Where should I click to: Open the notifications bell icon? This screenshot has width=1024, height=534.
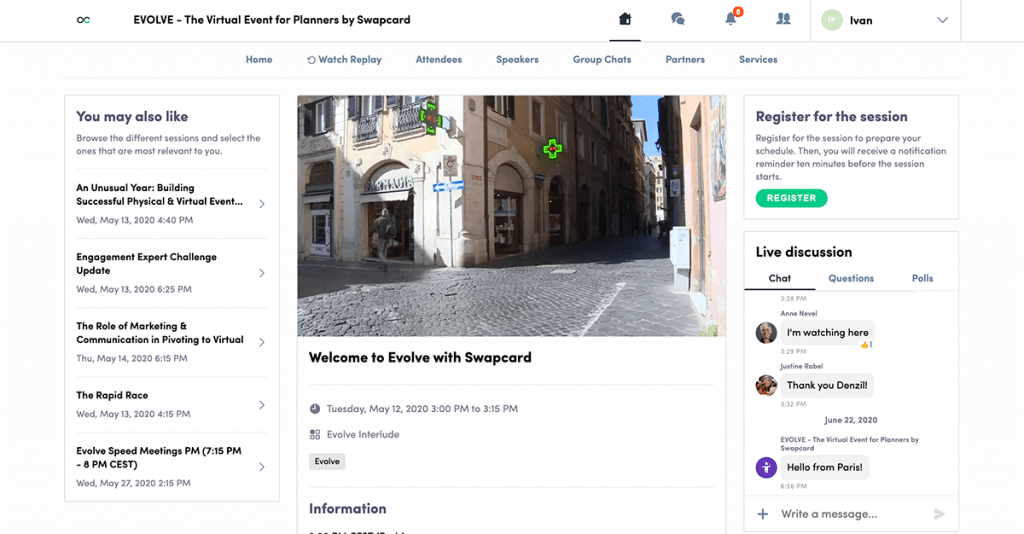[x=731, y=18]
